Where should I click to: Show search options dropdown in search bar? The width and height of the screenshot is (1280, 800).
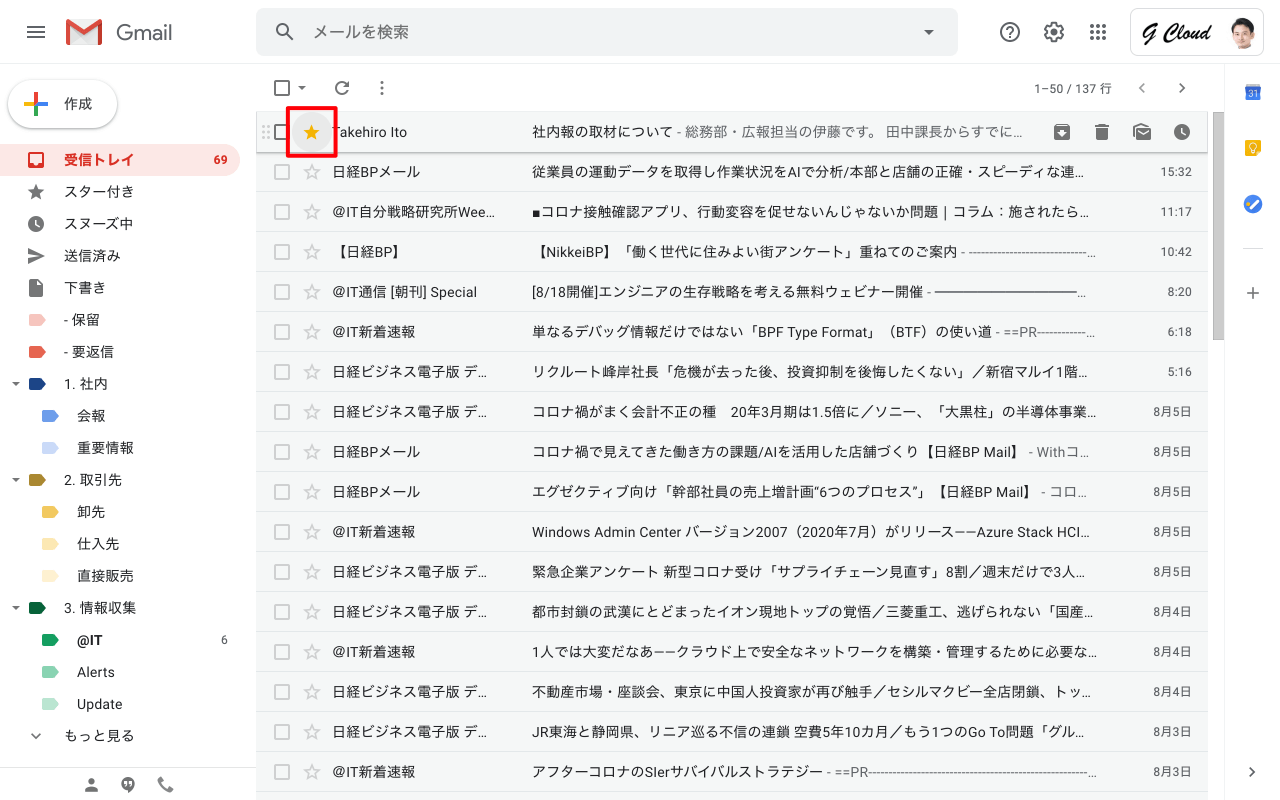point(929,32)
